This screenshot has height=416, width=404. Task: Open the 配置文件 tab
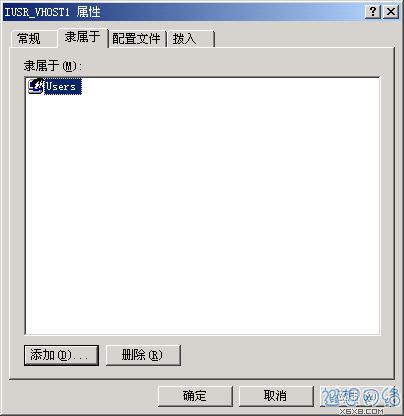coord(136,39)
